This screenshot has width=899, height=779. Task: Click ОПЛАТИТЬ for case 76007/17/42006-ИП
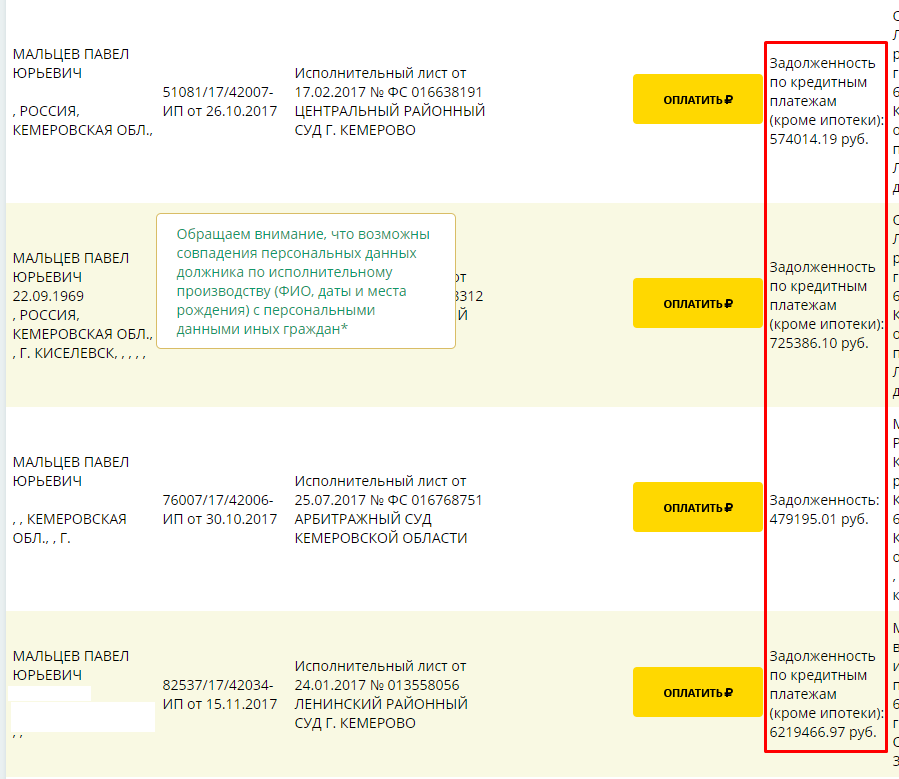(697, 507)
